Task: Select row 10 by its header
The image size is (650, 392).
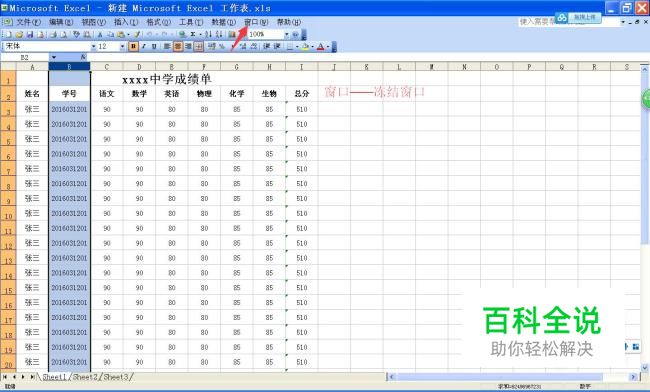Action: point(8,213)
